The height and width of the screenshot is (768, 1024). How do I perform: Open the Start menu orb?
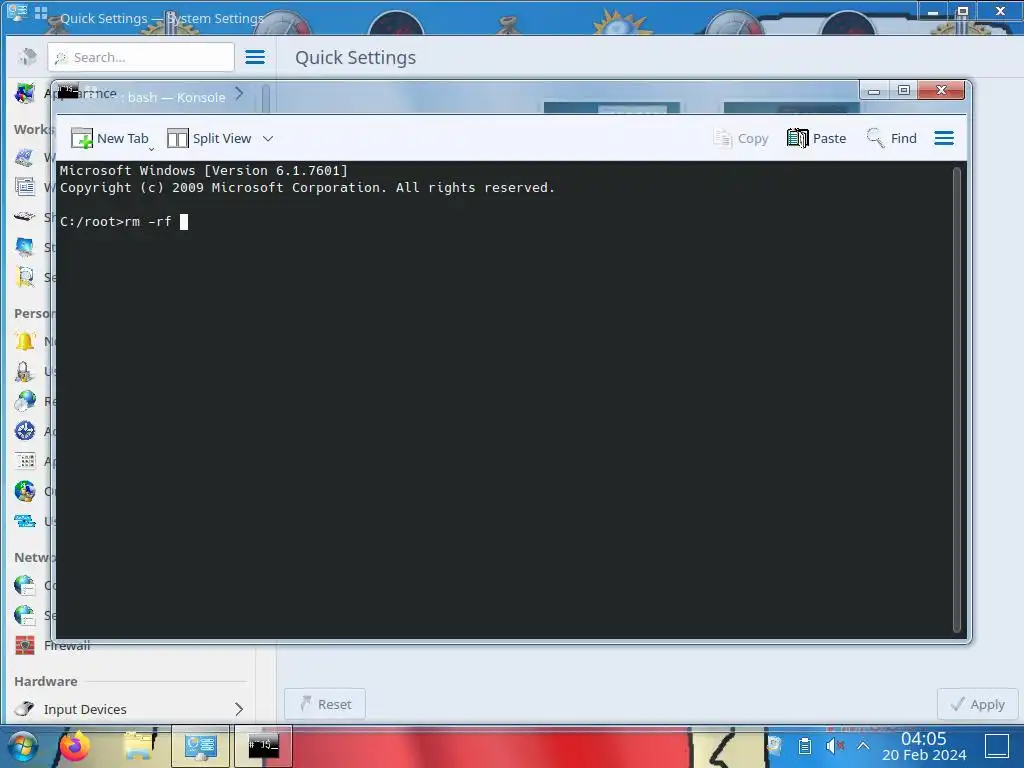point(22,746)
